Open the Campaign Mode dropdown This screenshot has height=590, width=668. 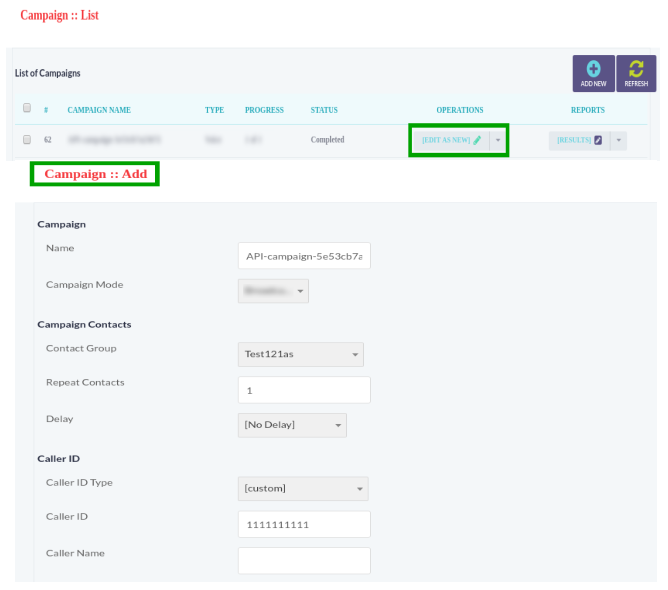click(274, 290)
